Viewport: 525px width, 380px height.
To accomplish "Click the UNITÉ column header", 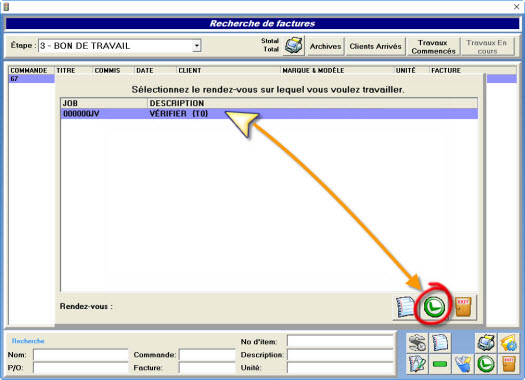I will [x=412, y=70].
